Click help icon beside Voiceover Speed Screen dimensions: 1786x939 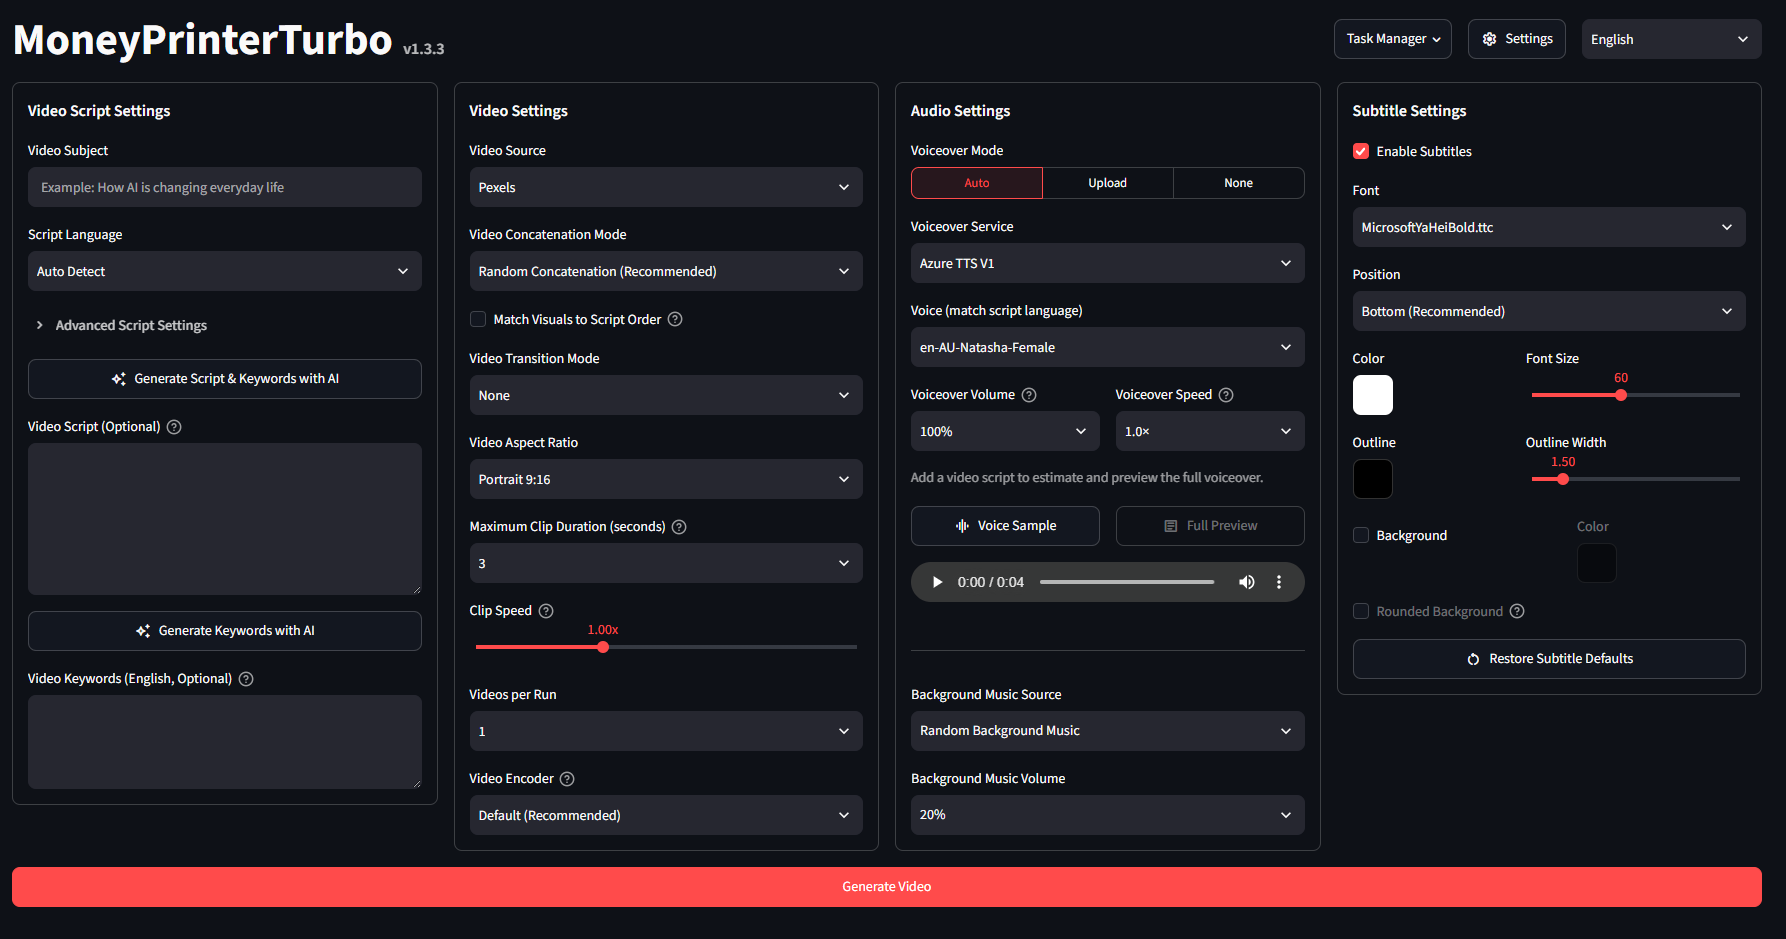[1226, 395]
